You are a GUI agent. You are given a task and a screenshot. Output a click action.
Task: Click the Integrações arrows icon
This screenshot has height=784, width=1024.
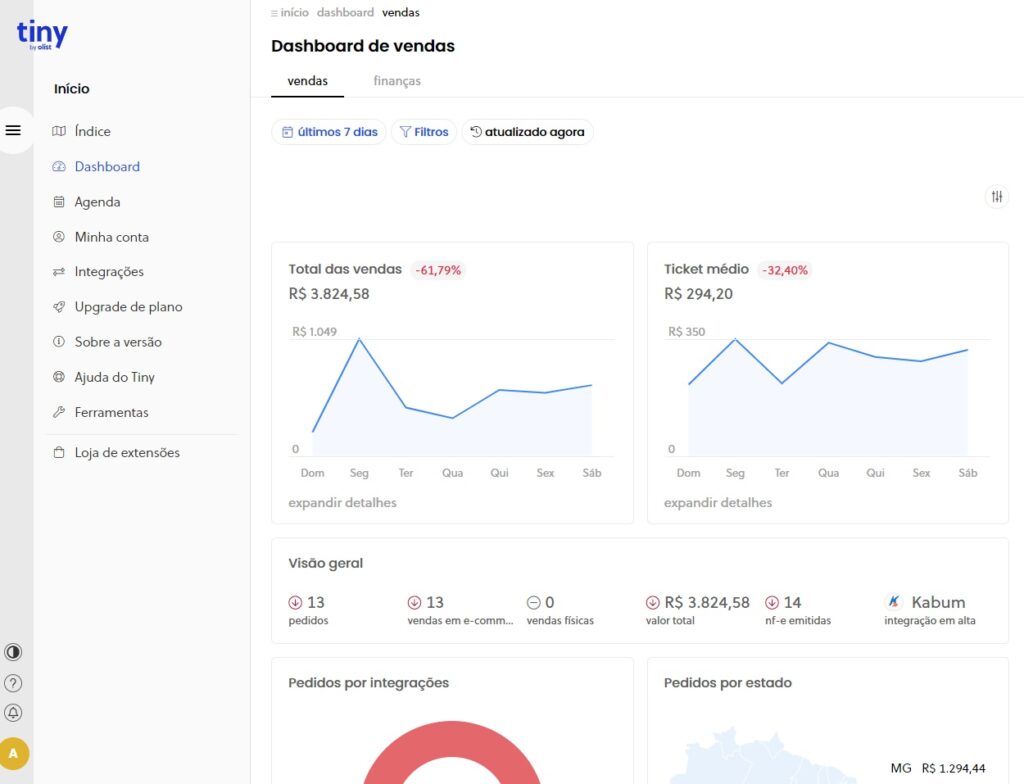point(59,272)
